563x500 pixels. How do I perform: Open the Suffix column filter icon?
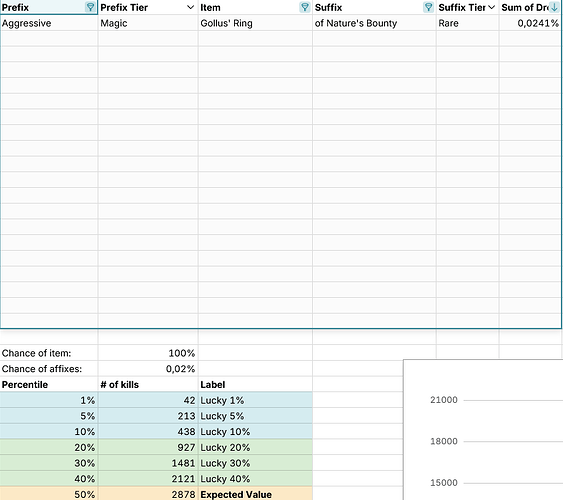click(x=428, y=7)
